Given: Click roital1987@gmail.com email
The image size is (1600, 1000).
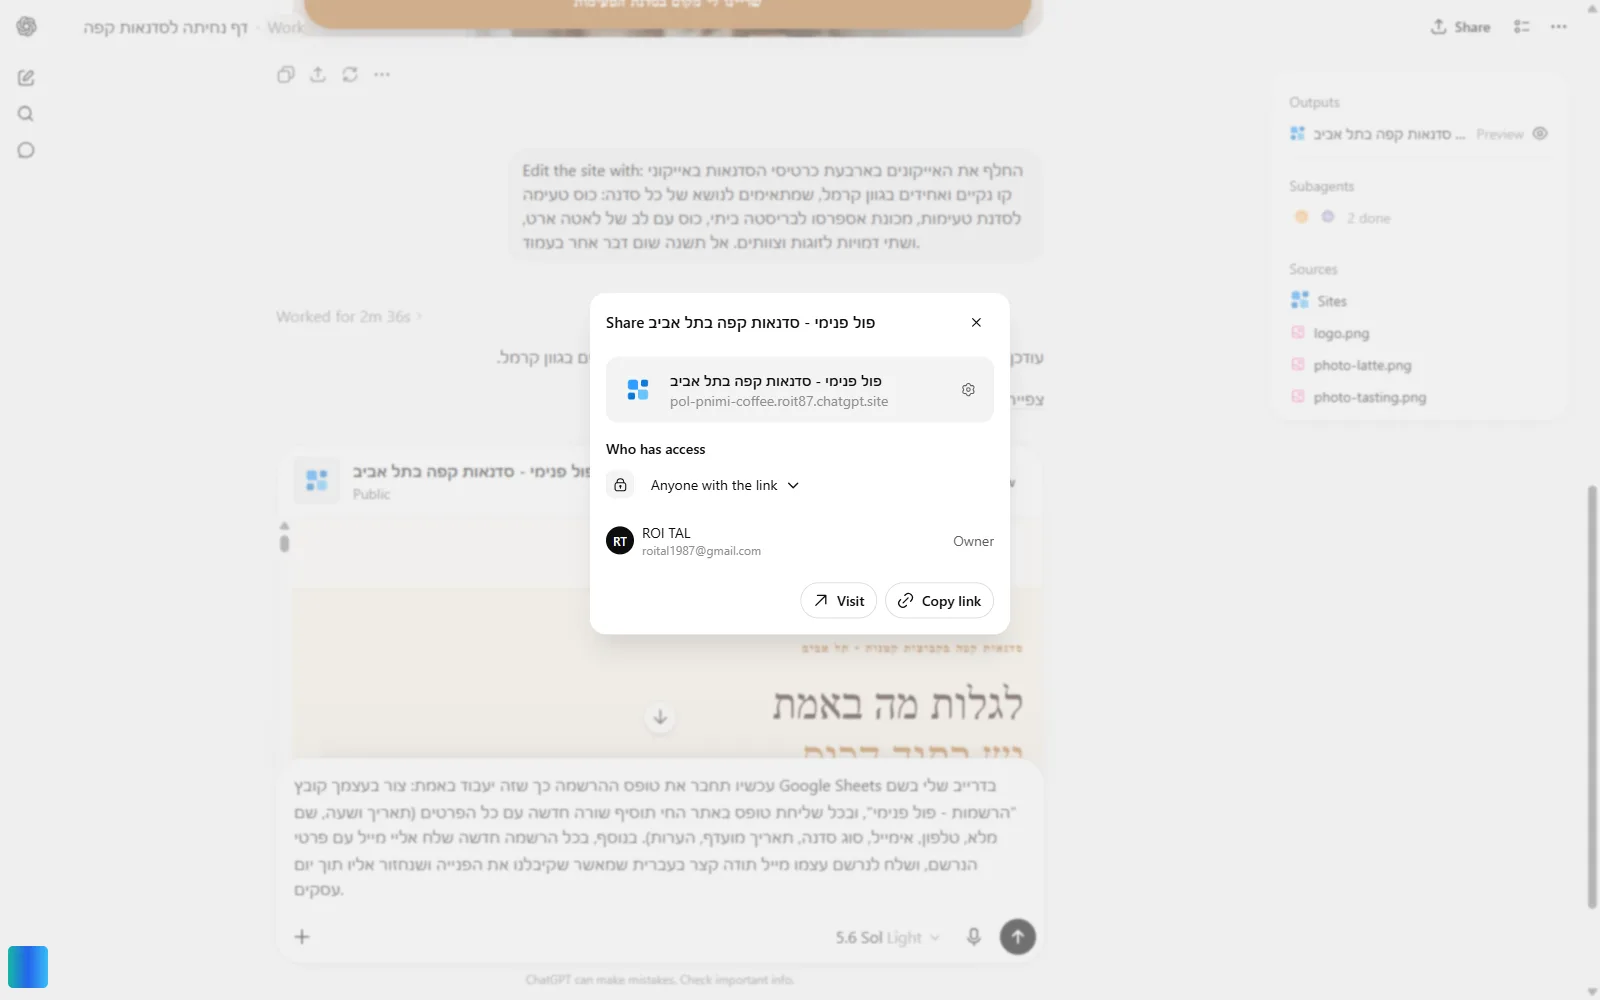Looking at the screenshot, I should (701, 551).
